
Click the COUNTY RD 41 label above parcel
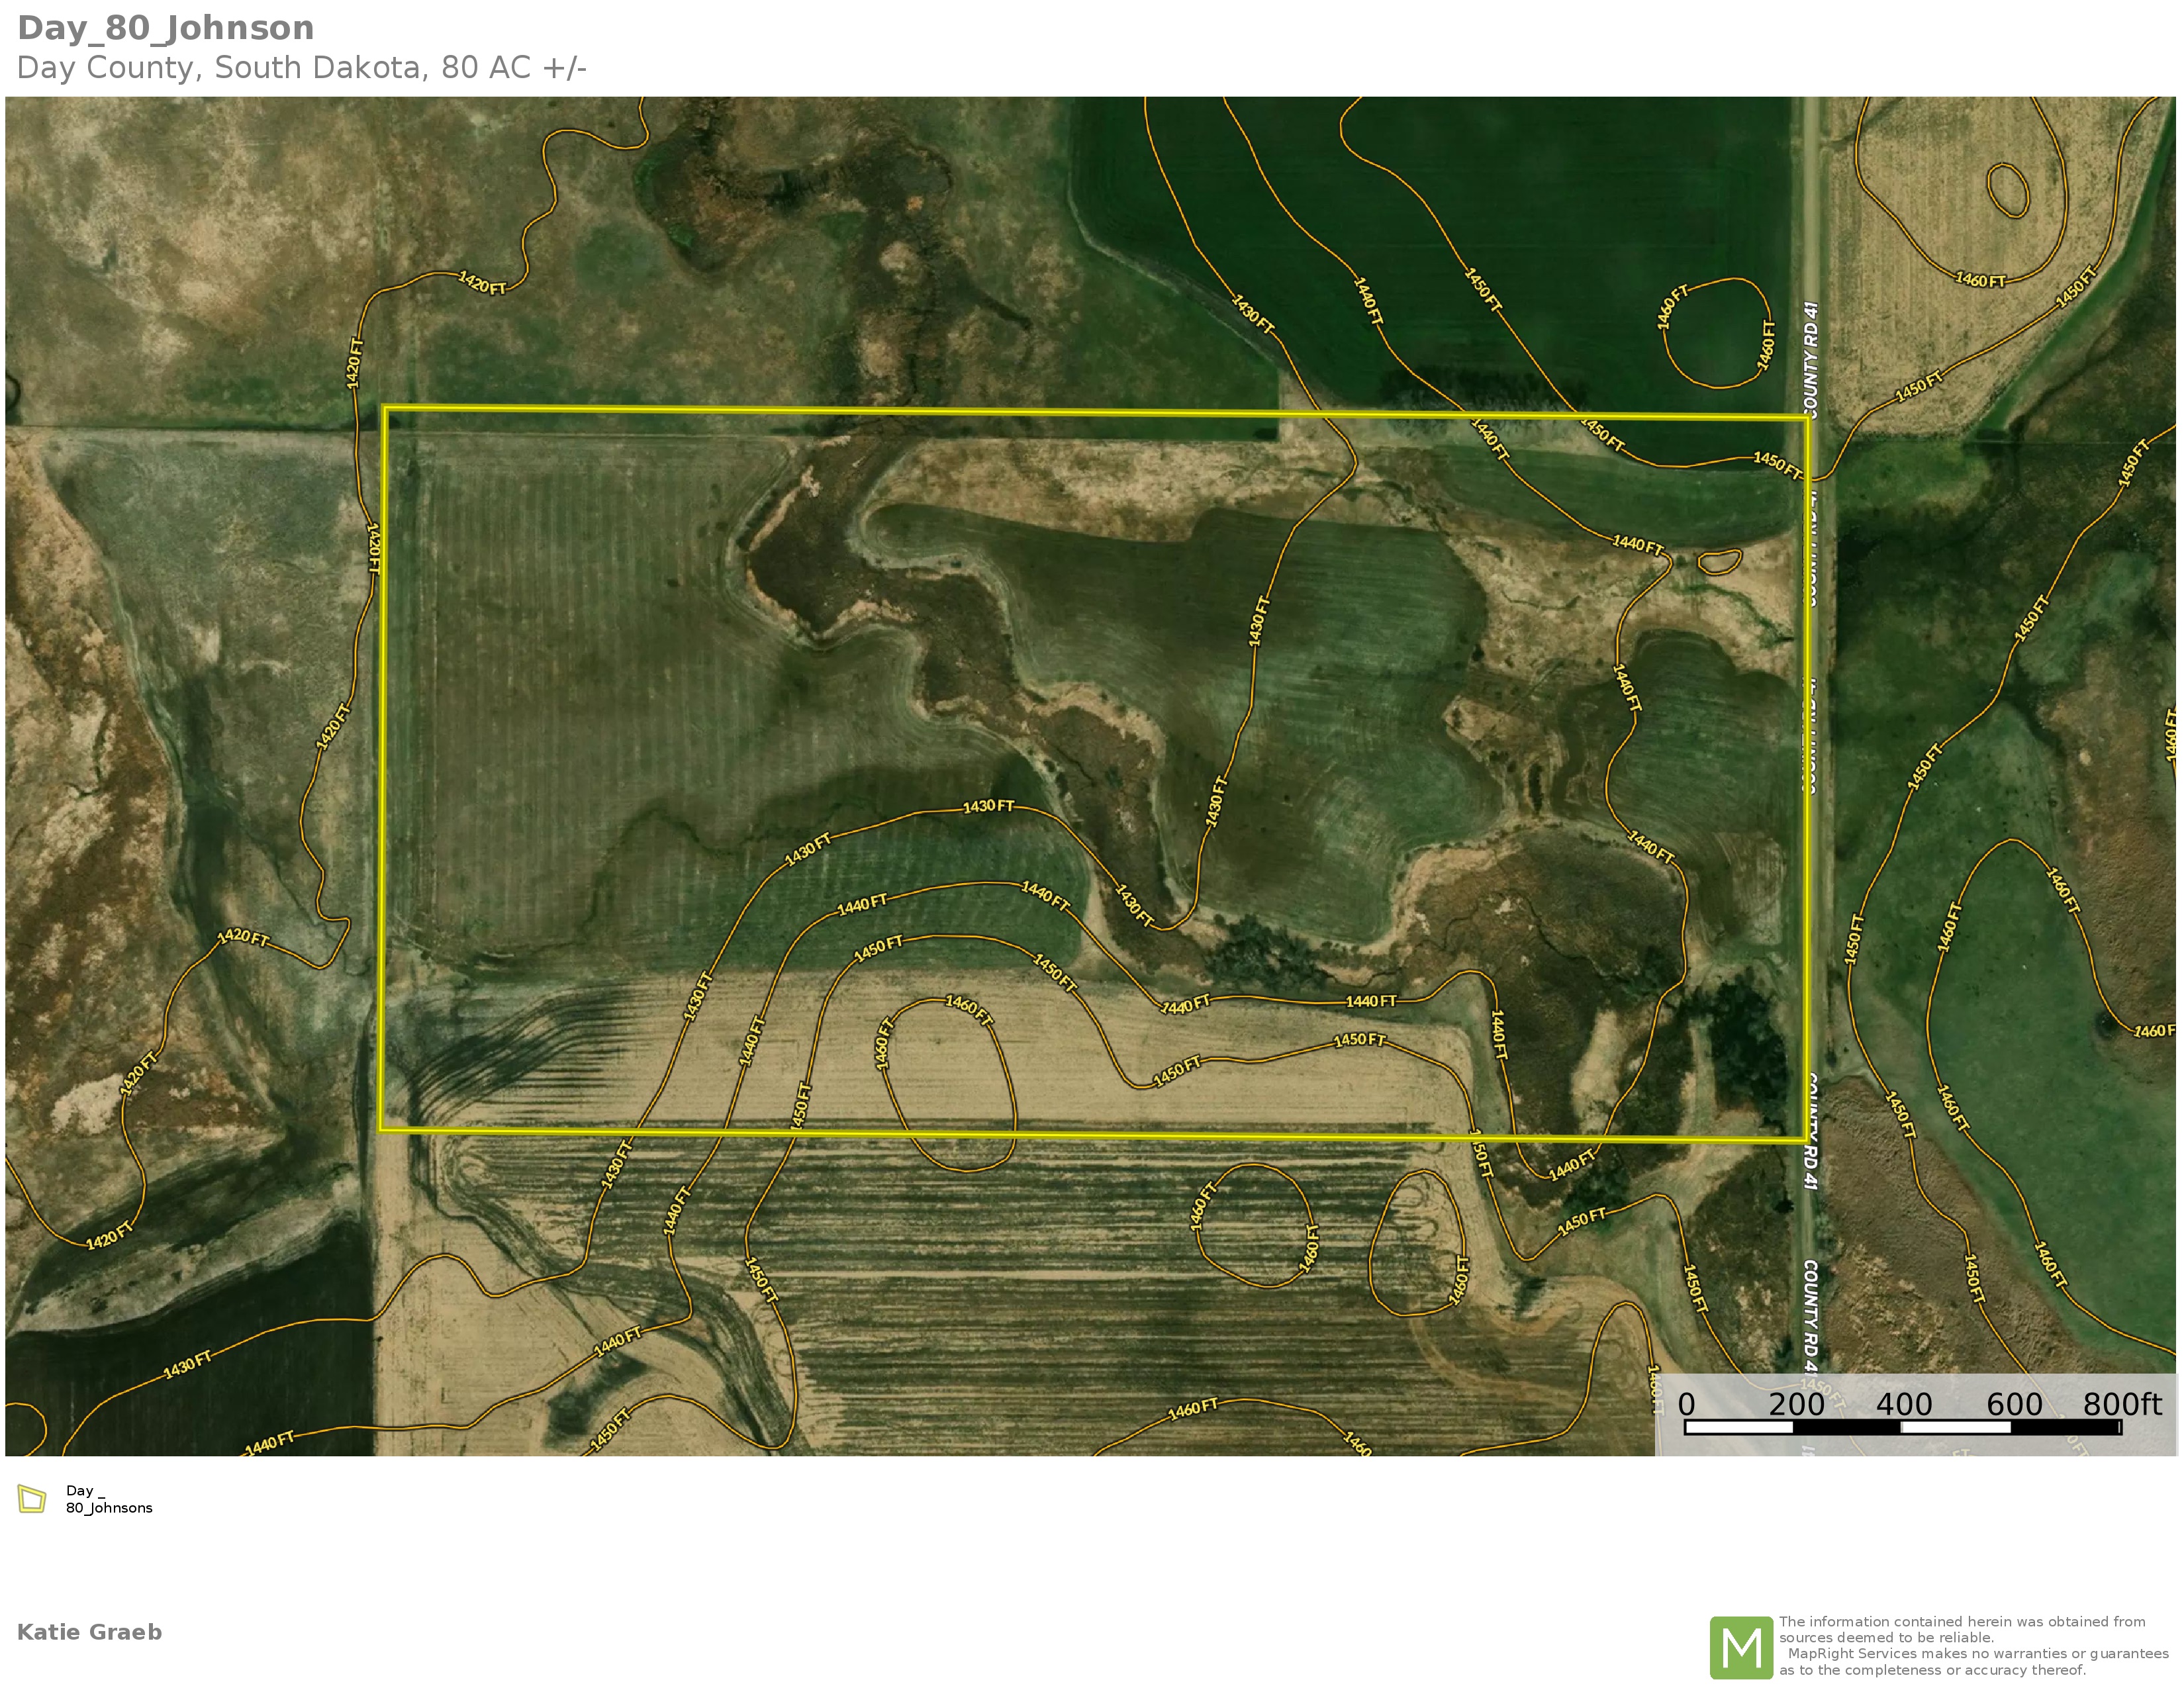[x=1811, y=360]
